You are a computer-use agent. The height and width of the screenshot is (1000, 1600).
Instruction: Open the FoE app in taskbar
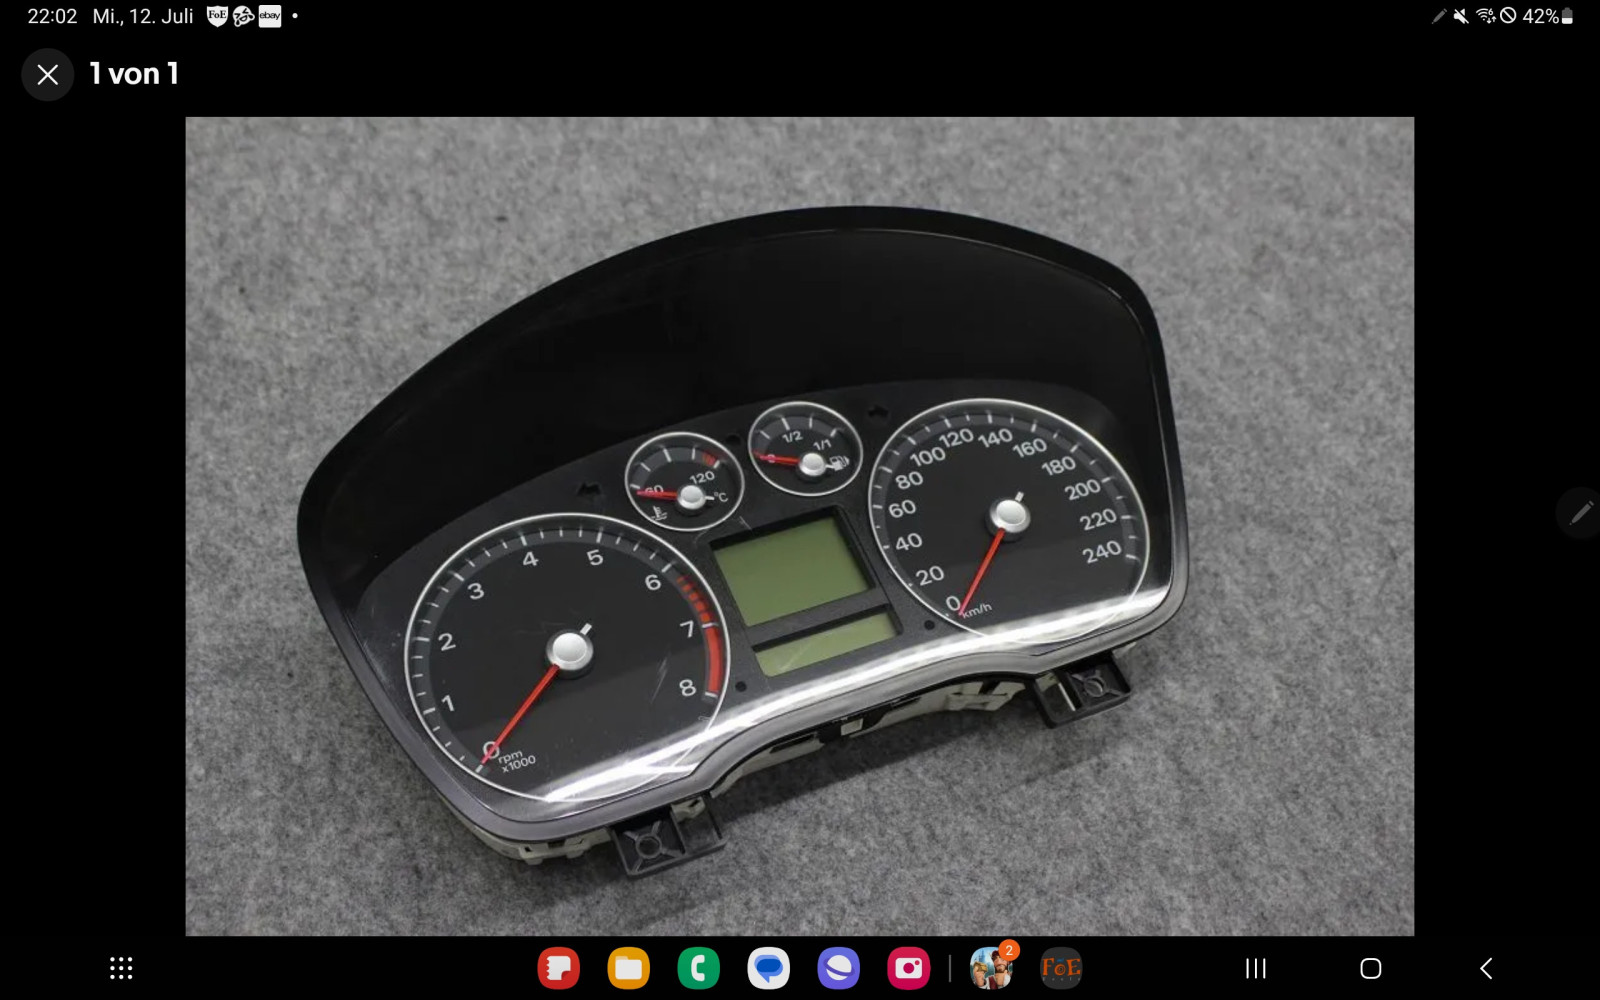coord(1060,968)
